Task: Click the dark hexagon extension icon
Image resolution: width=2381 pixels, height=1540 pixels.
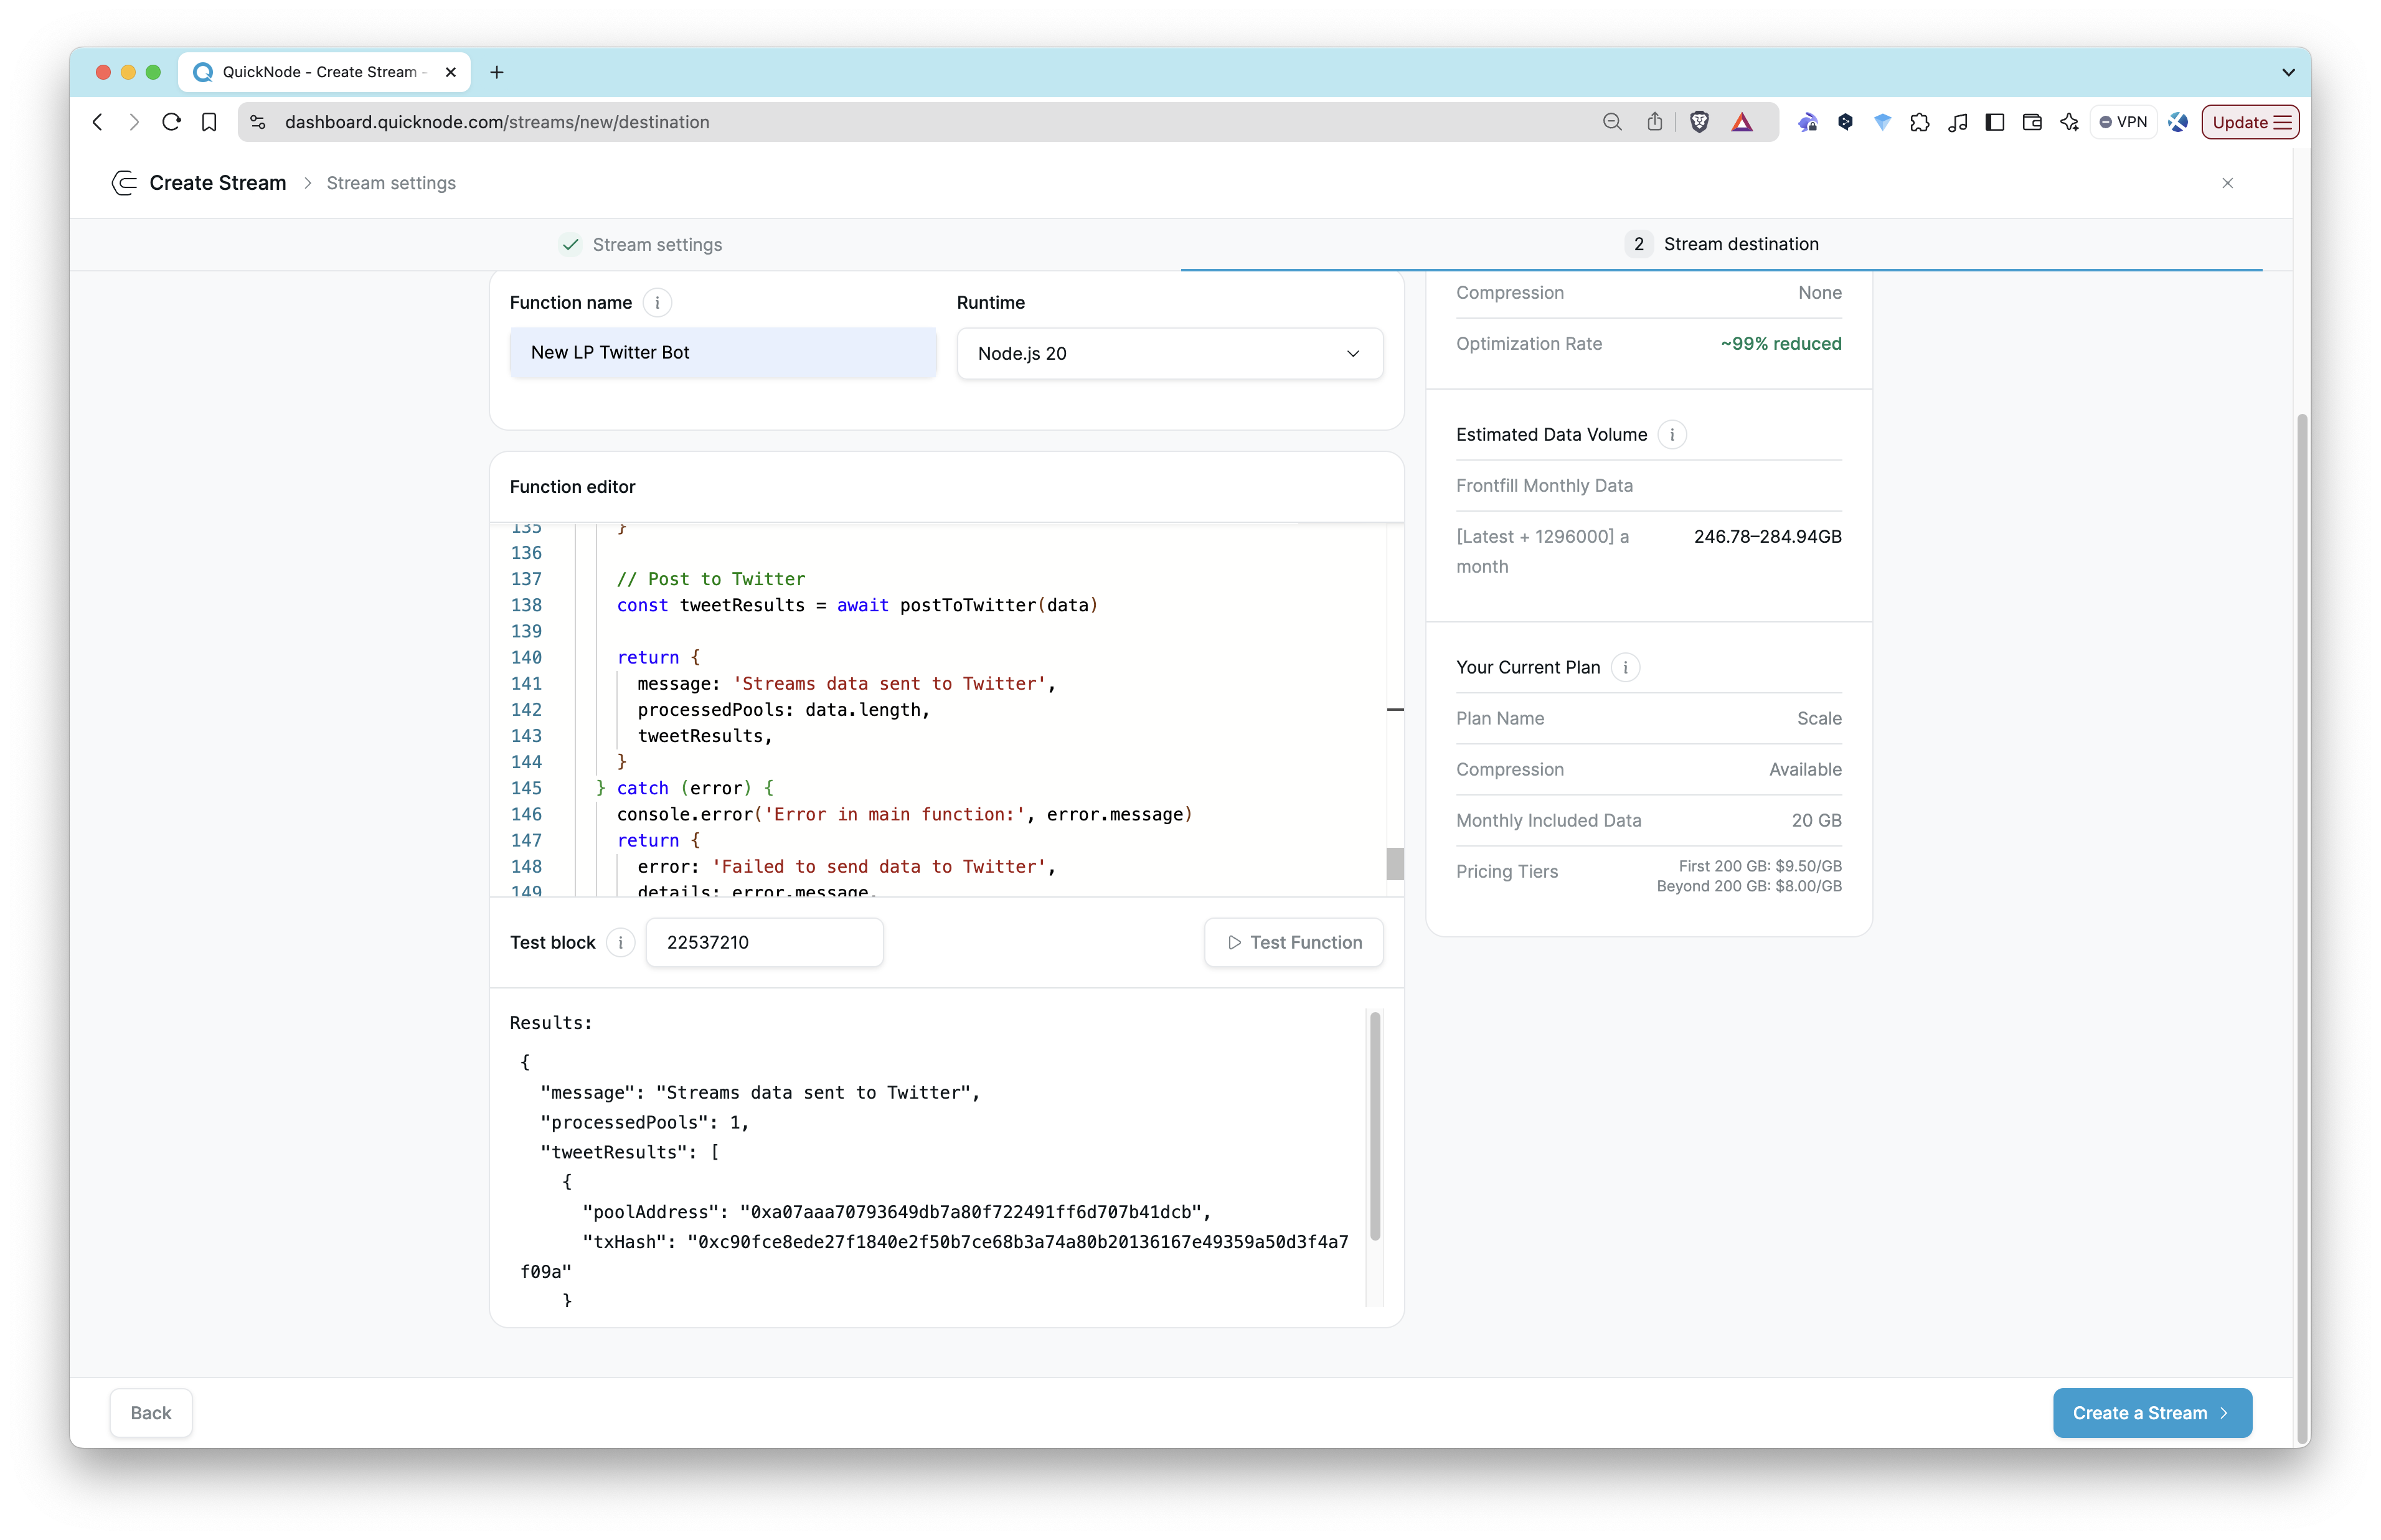Action: click(x=1844, y=122)
